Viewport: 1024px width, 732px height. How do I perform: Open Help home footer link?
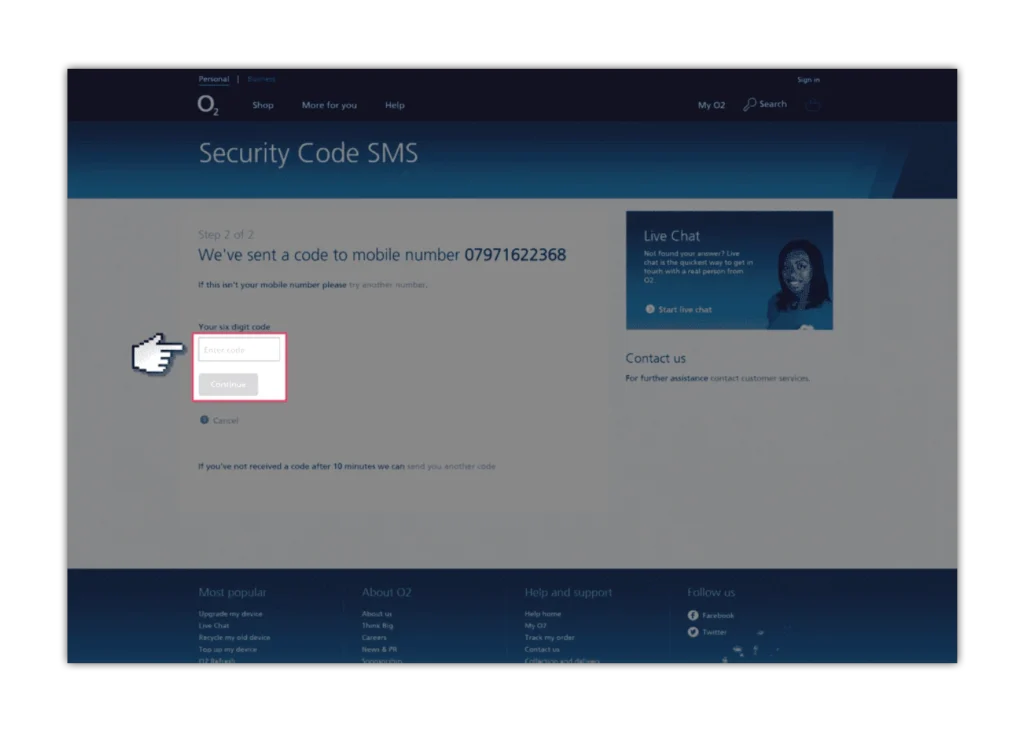coord(543,614)
